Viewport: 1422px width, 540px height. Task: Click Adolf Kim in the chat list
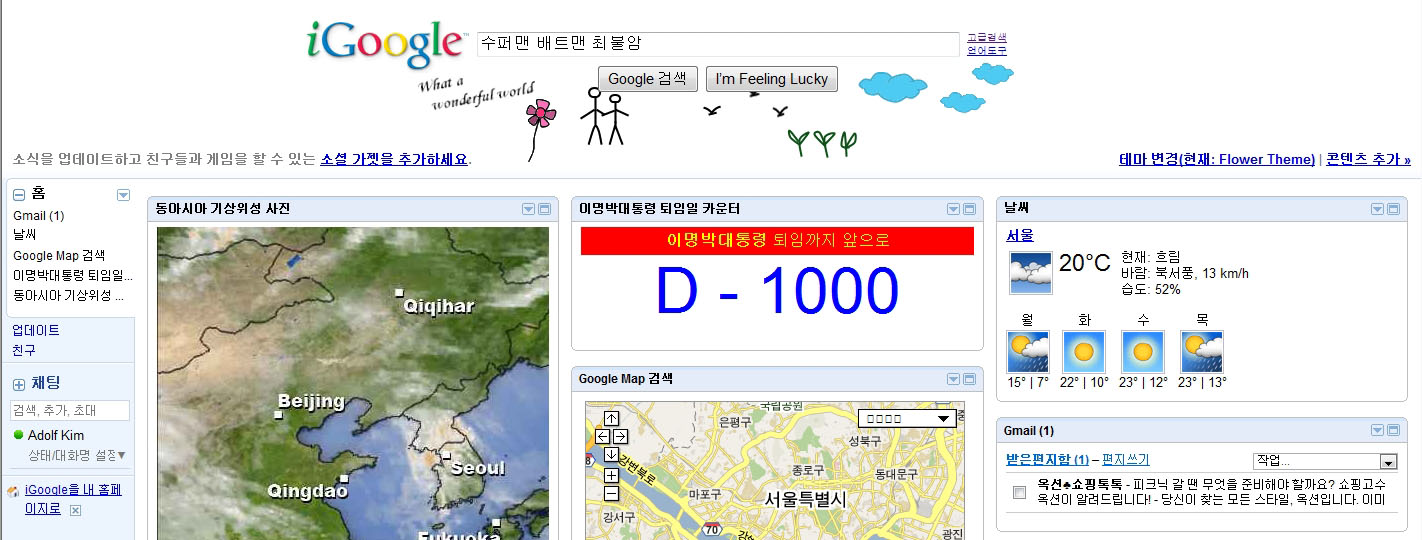(56, 436)
